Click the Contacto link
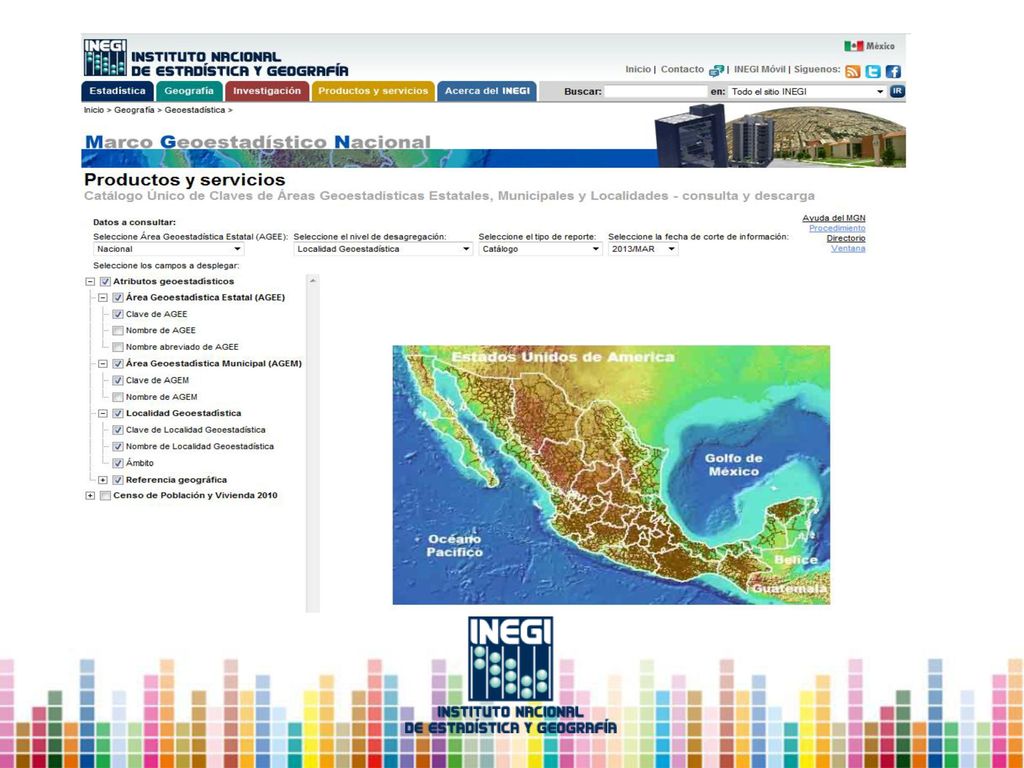The width and height of the screenshot is (1024, 768). click(682, 69)
